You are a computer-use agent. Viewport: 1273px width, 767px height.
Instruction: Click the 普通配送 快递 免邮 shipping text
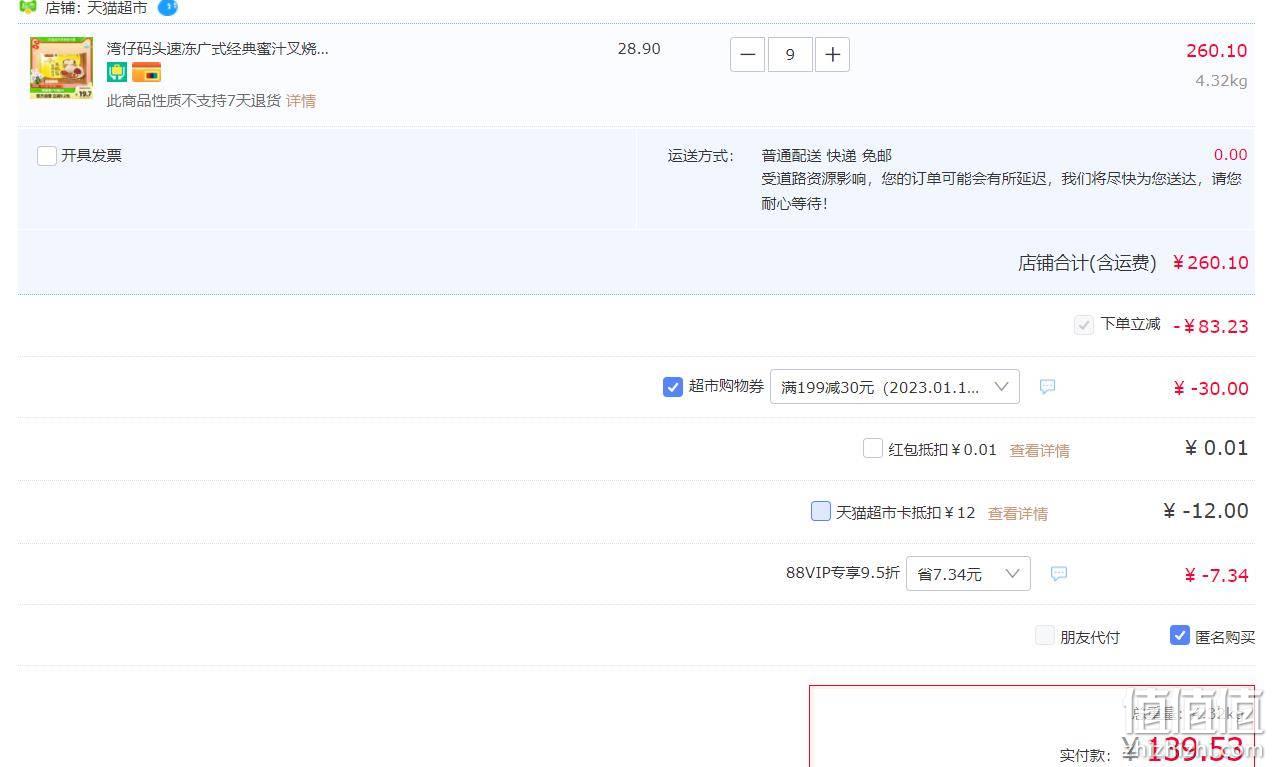tap(827, 156)
